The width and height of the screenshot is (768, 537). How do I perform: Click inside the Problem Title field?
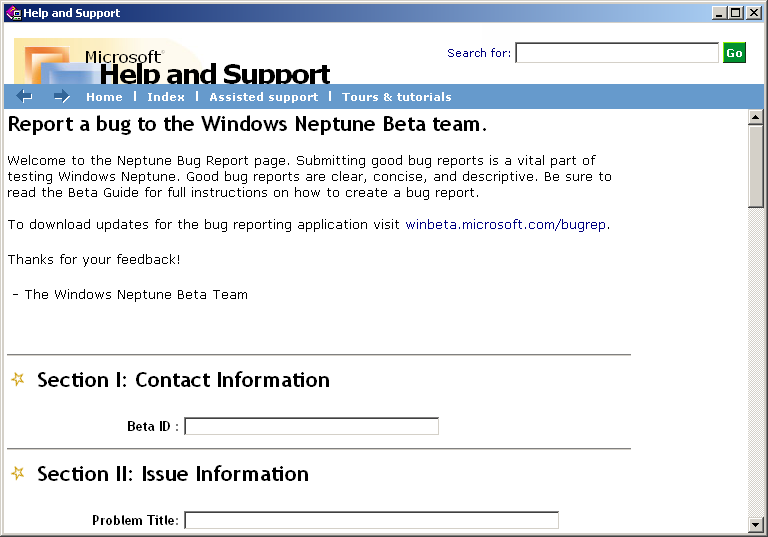click(x=371, y=520)
